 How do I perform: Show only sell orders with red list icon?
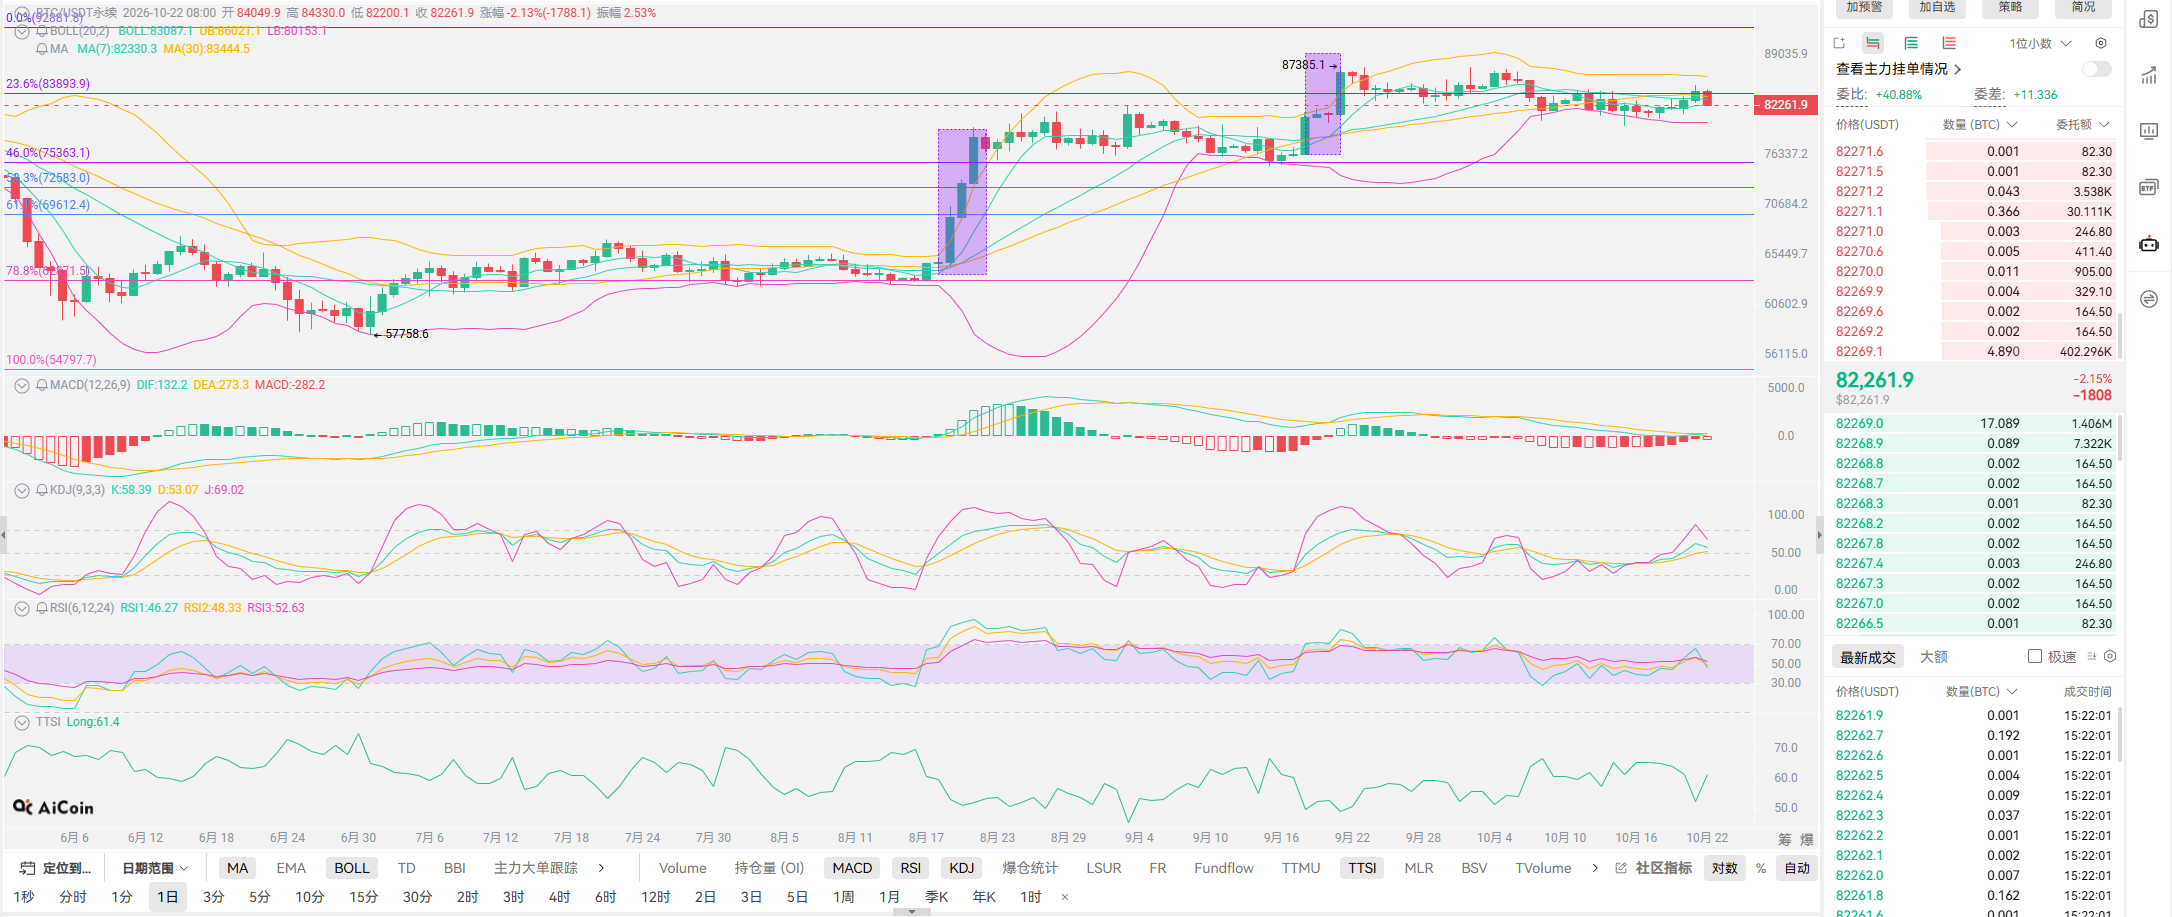pyautogui.click(x=1949, y=43)
